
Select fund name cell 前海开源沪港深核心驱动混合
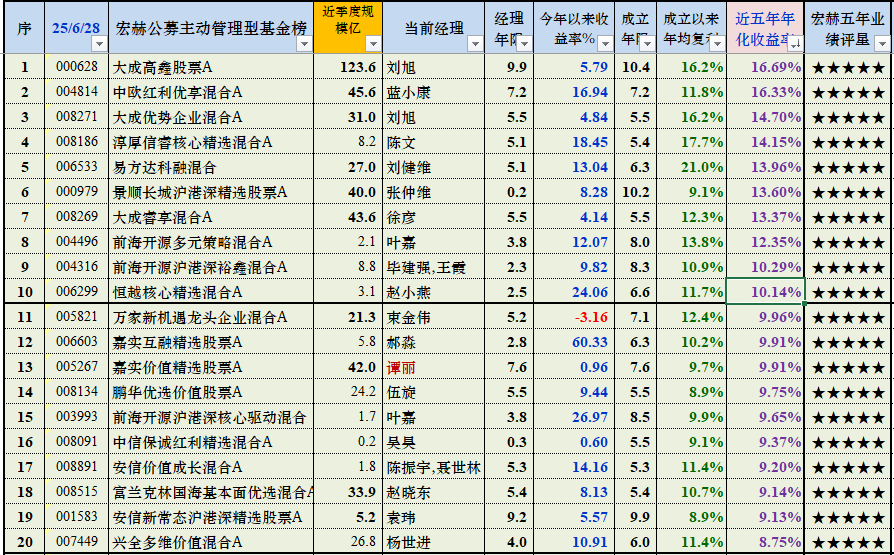pos(211,418)
